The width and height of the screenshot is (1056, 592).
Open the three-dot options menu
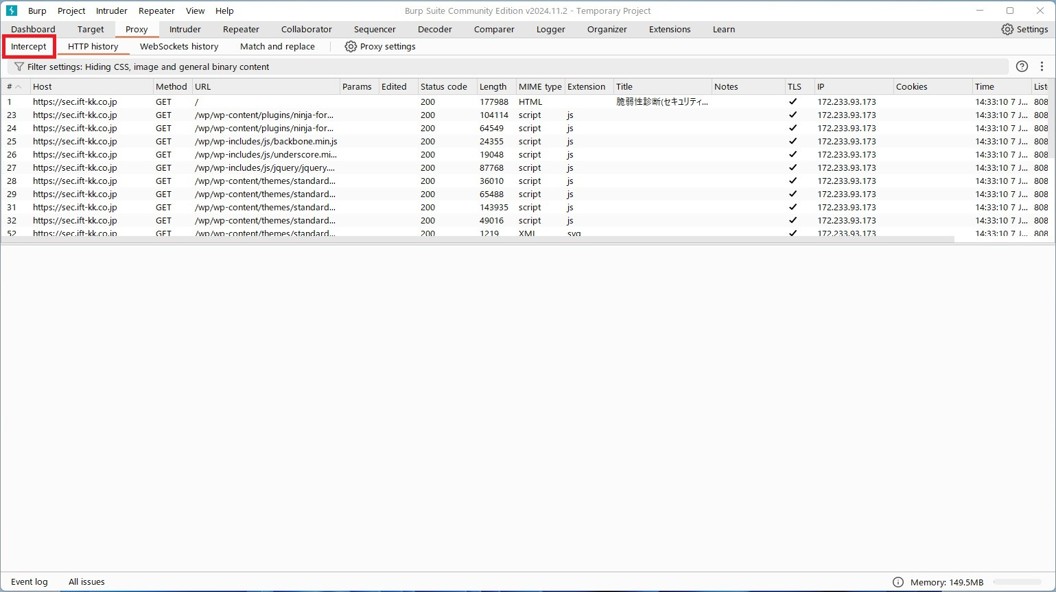pyautogui.click(x=1042, y=67)
